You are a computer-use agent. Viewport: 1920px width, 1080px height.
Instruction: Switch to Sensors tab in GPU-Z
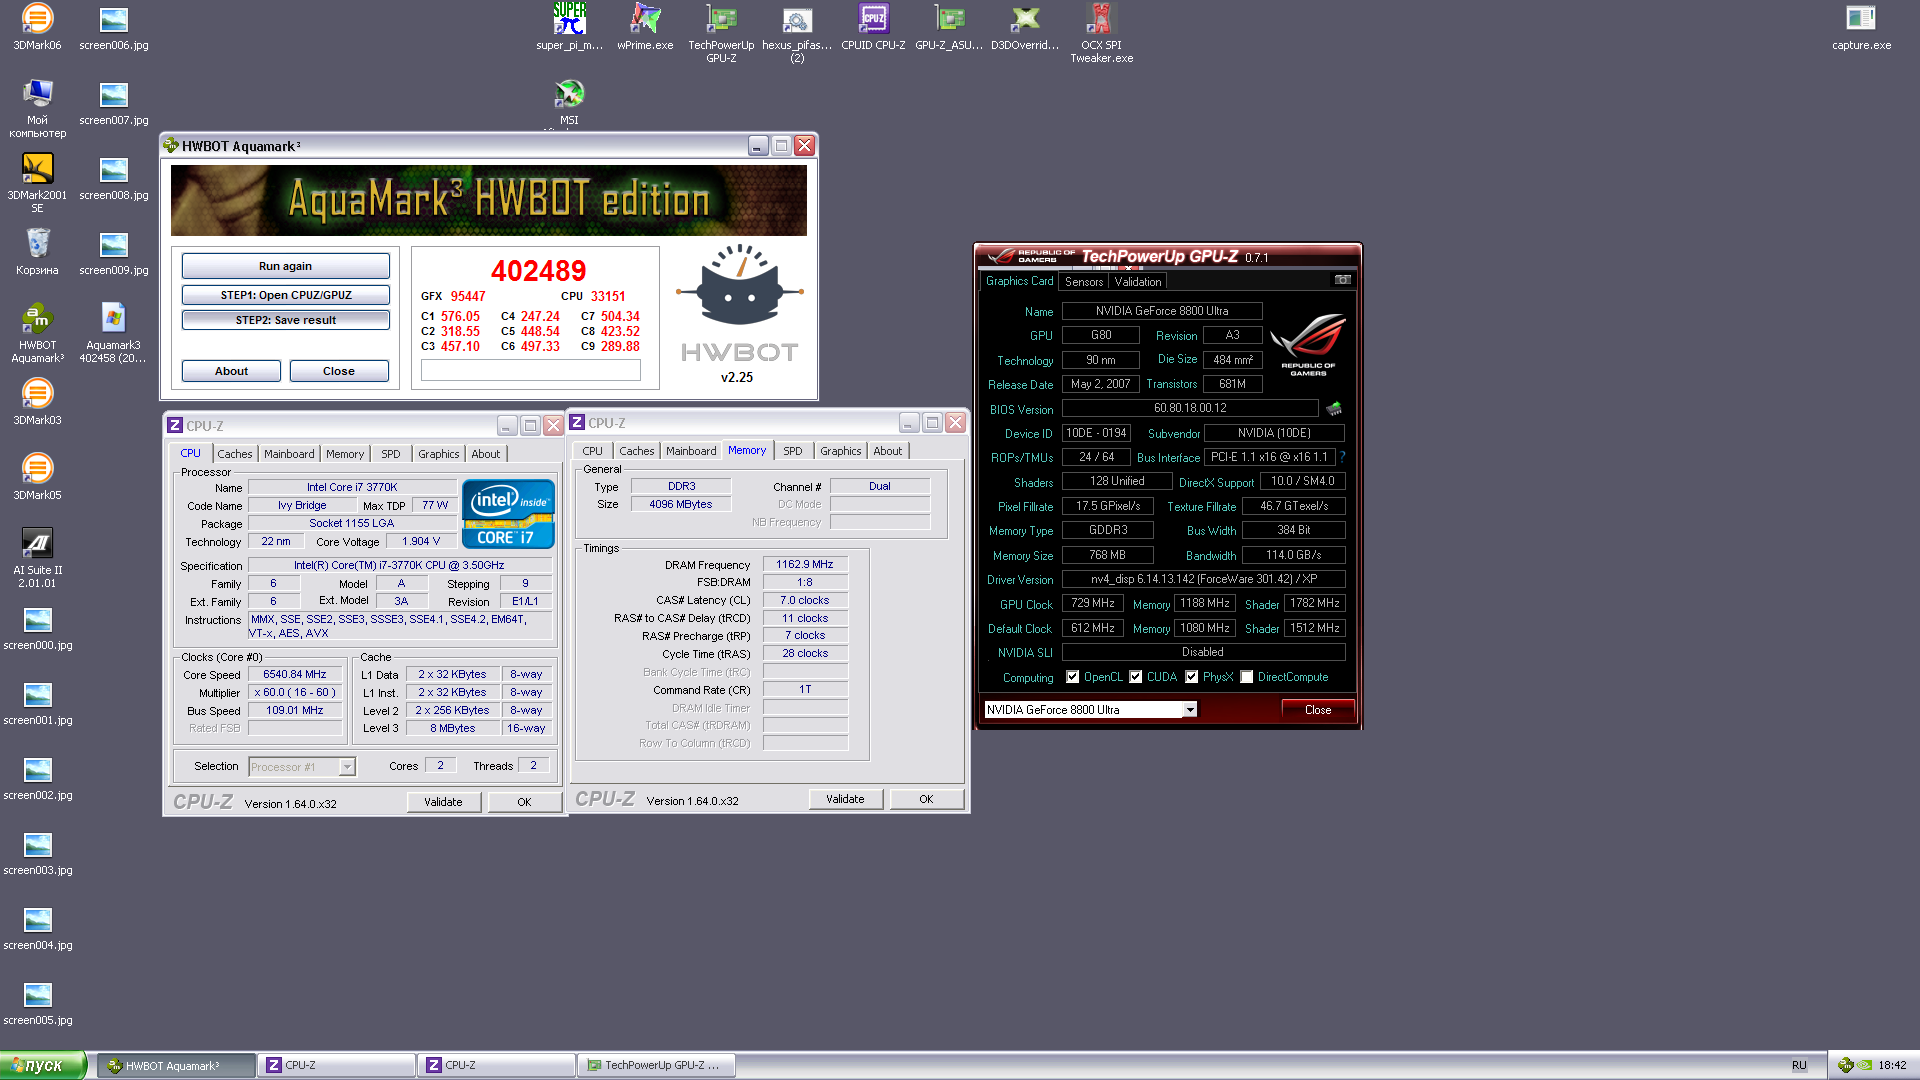1084,282
